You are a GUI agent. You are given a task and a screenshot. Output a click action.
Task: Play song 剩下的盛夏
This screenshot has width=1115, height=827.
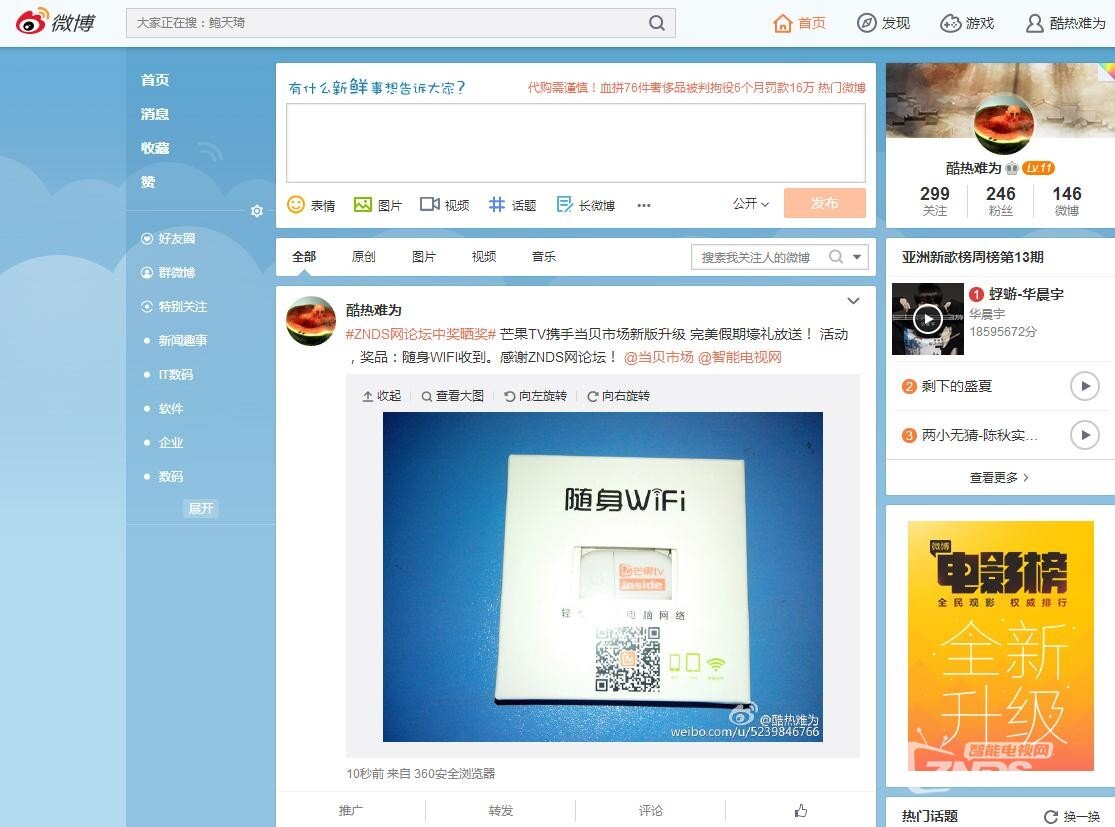coord(1085,386)
